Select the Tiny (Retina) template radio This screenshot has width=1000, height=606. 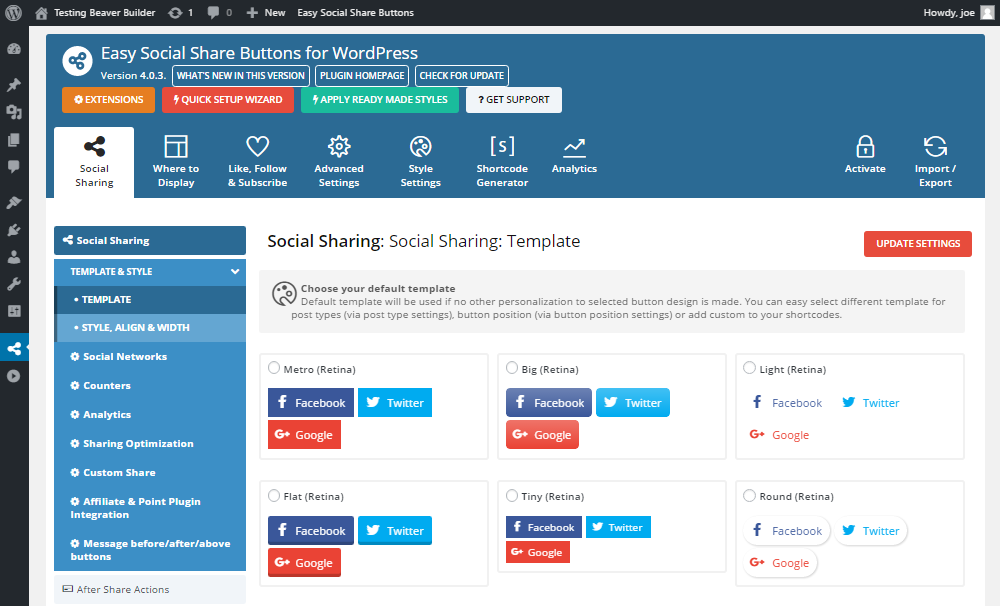click(512, 496)
